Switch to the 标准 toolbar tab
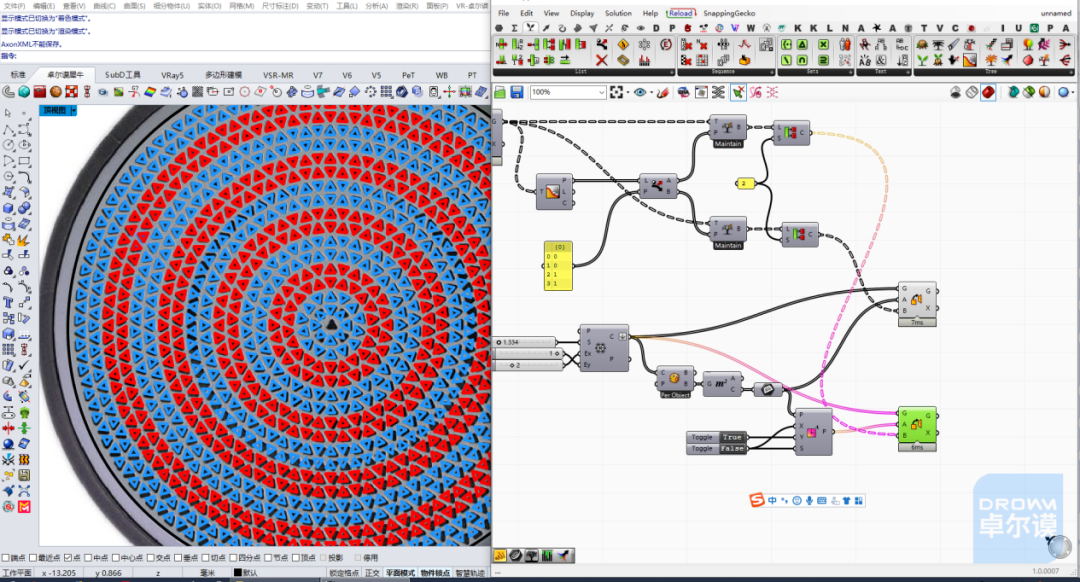1080x582 pixels. pyautogui.click(x=18, y=74)
